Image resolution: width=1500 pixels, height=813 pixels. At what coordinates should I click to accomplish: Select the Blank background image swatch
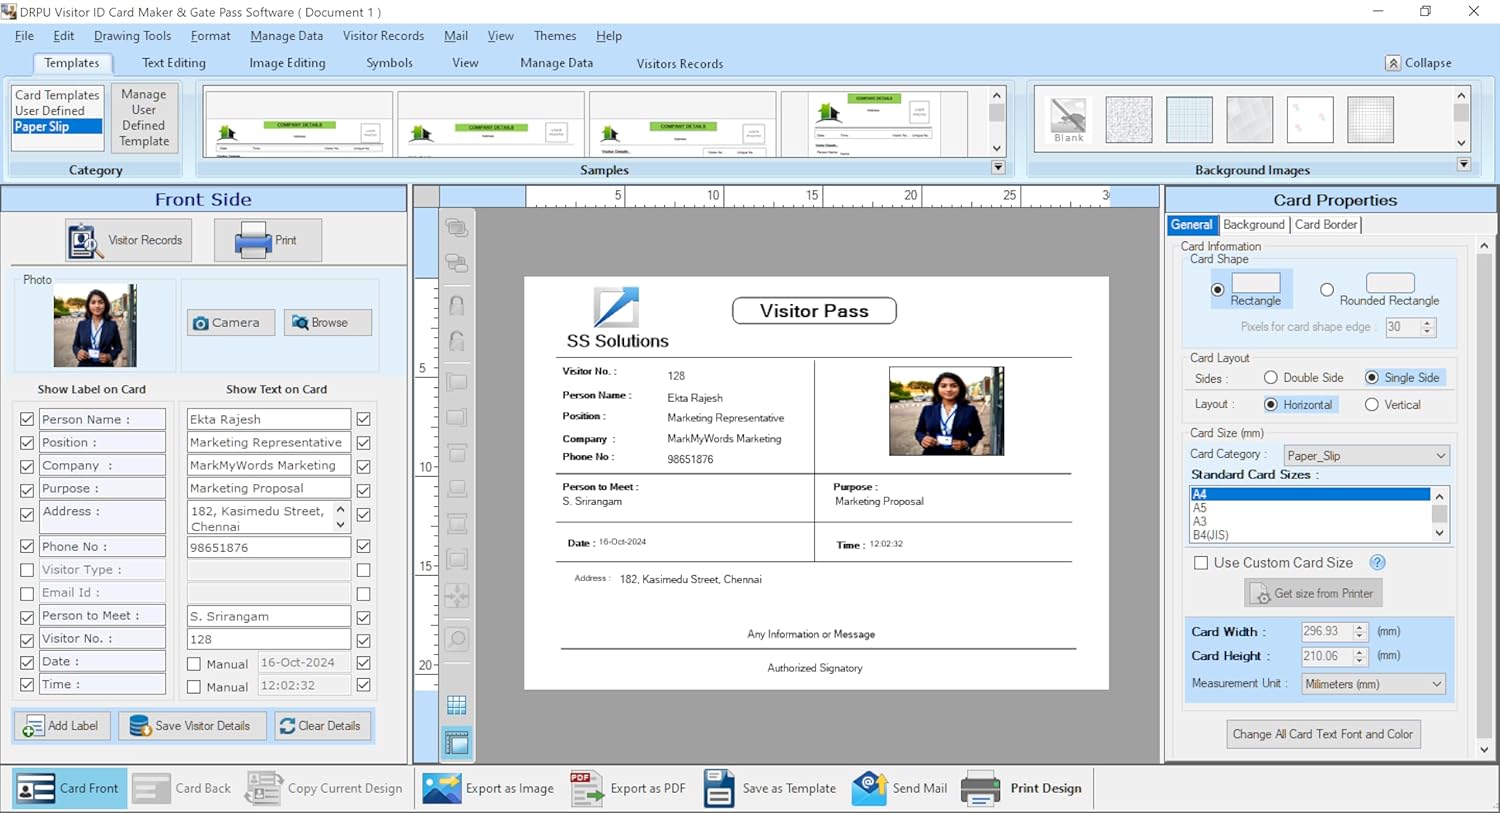[x=1068, y=120]
